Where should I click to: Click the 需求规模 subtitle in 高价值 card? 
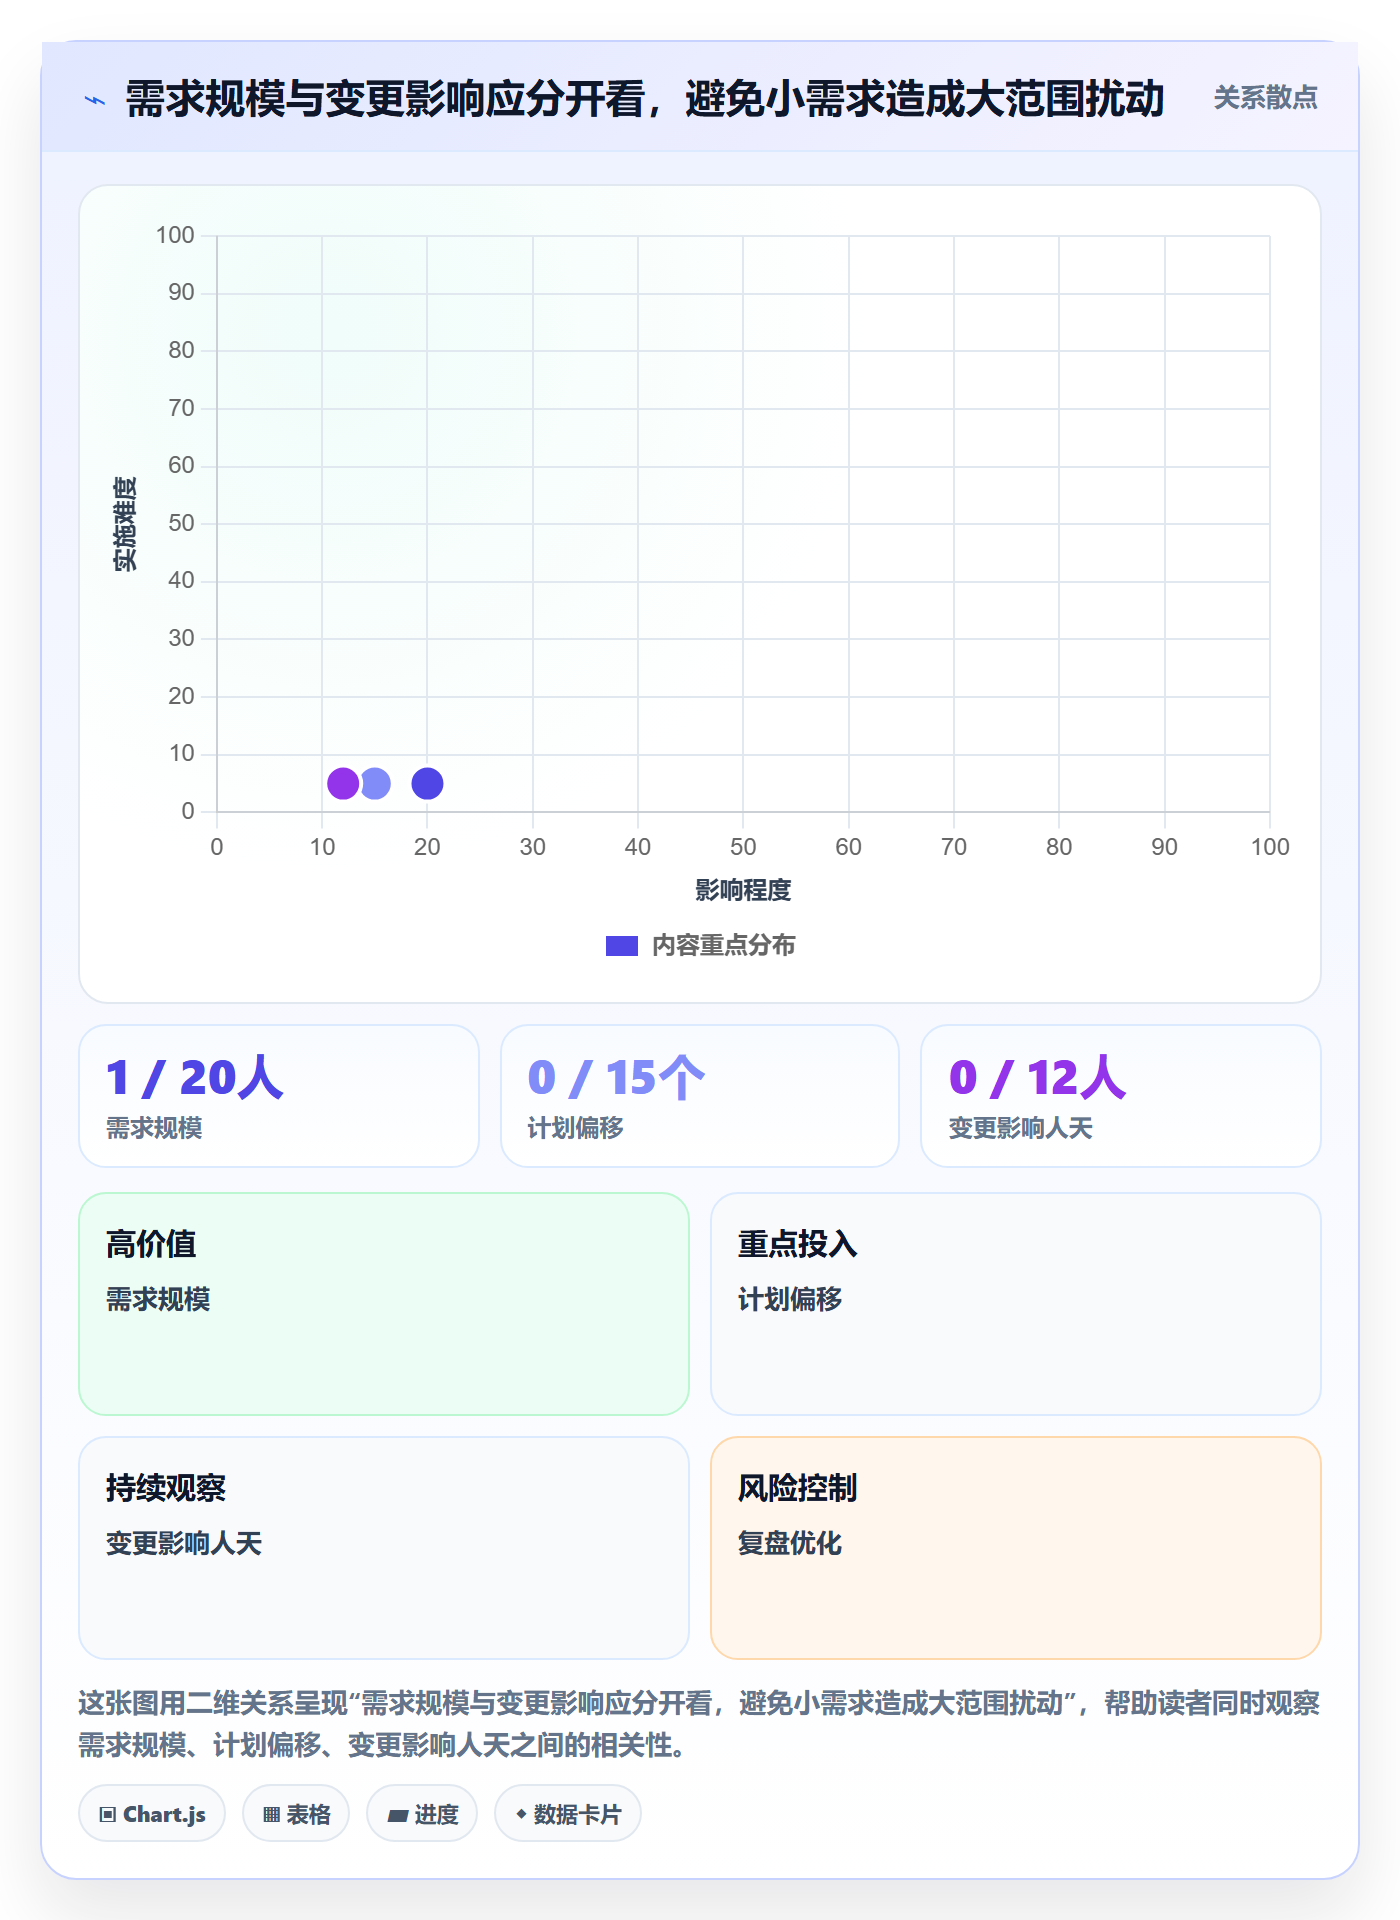[158, 1299]
